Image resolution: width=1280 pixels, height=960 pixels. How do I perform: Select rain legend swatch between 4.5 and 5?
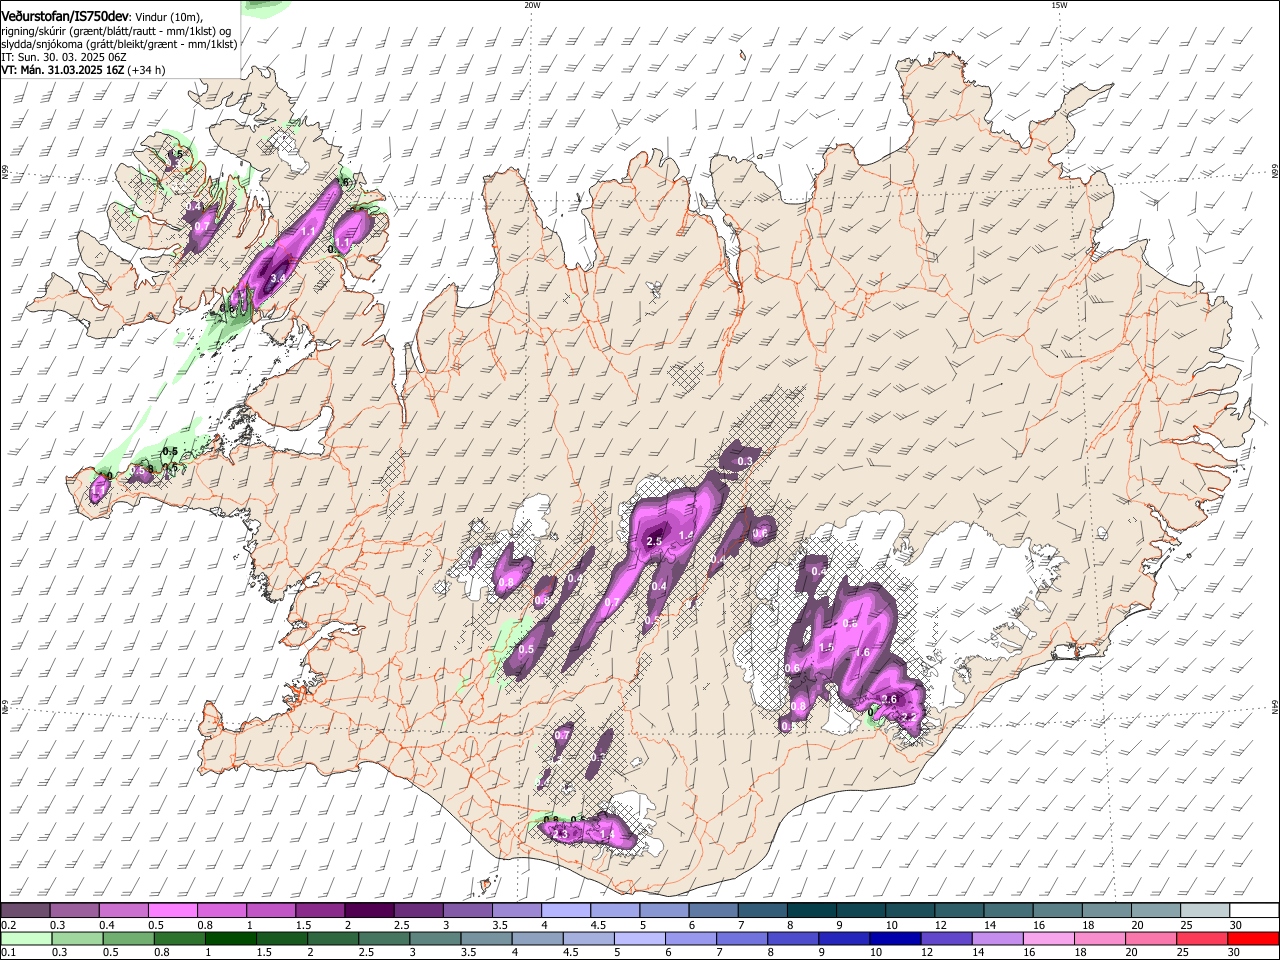pos(588,938)
